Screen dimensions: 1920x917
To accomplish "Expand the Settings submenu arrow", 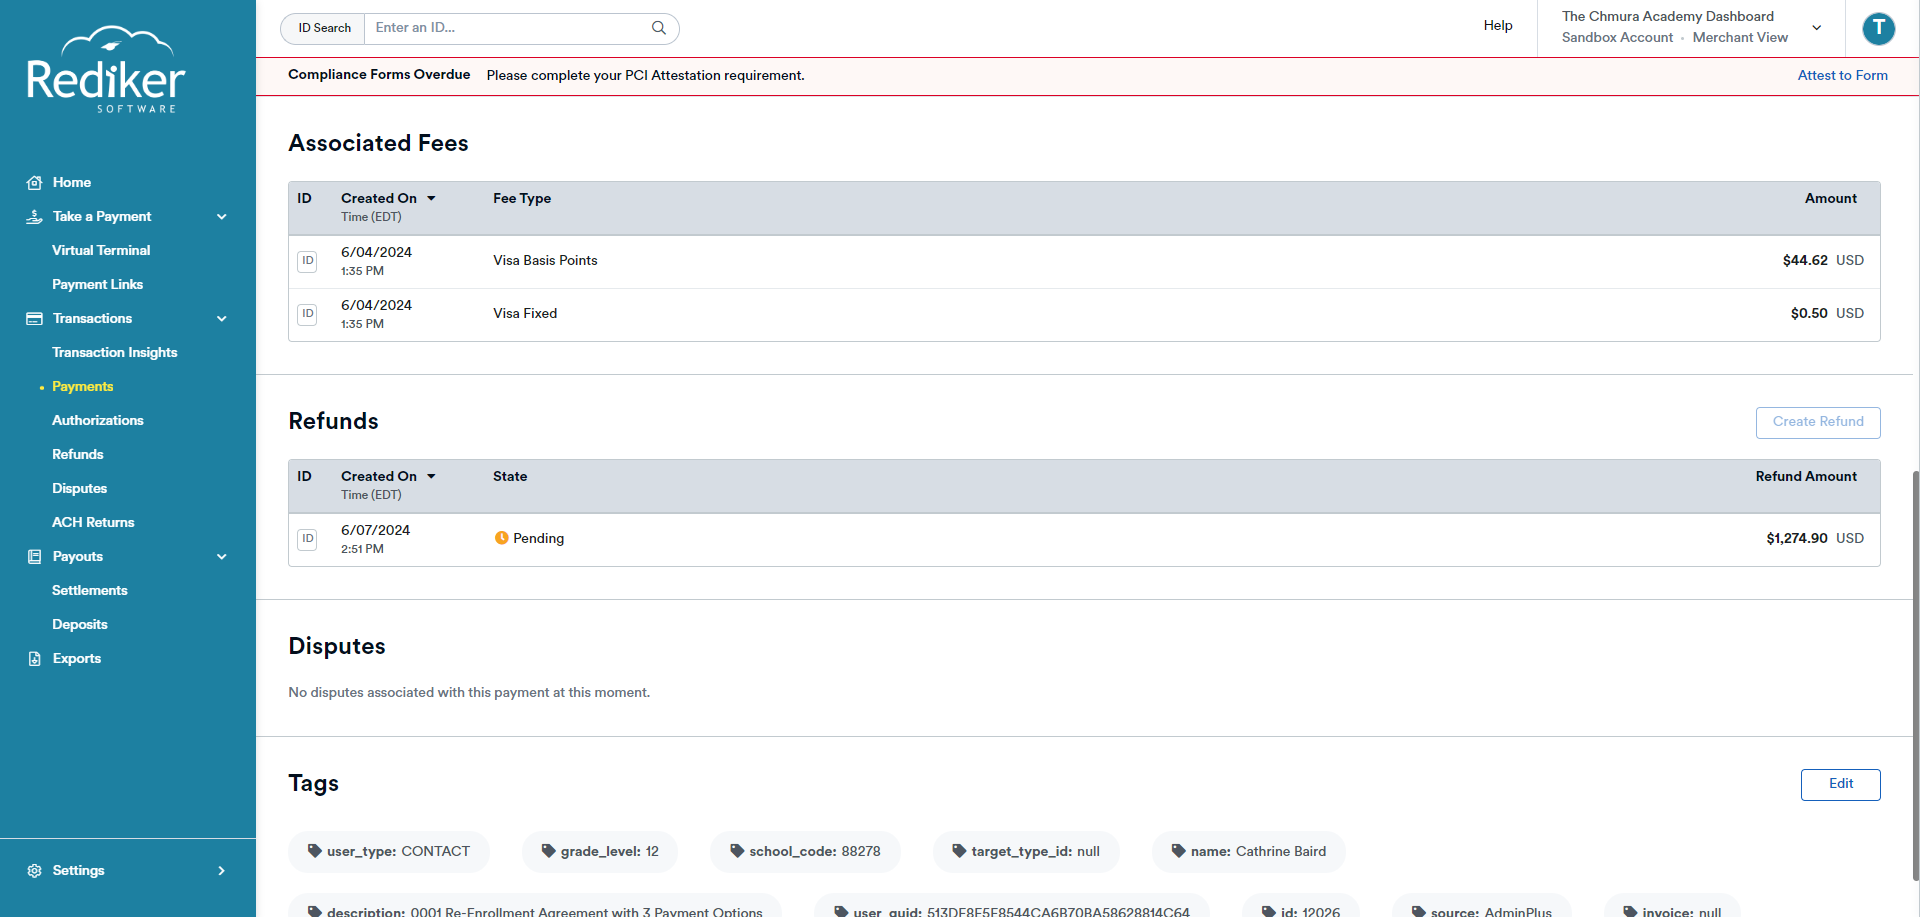I will tap(222, 871).
